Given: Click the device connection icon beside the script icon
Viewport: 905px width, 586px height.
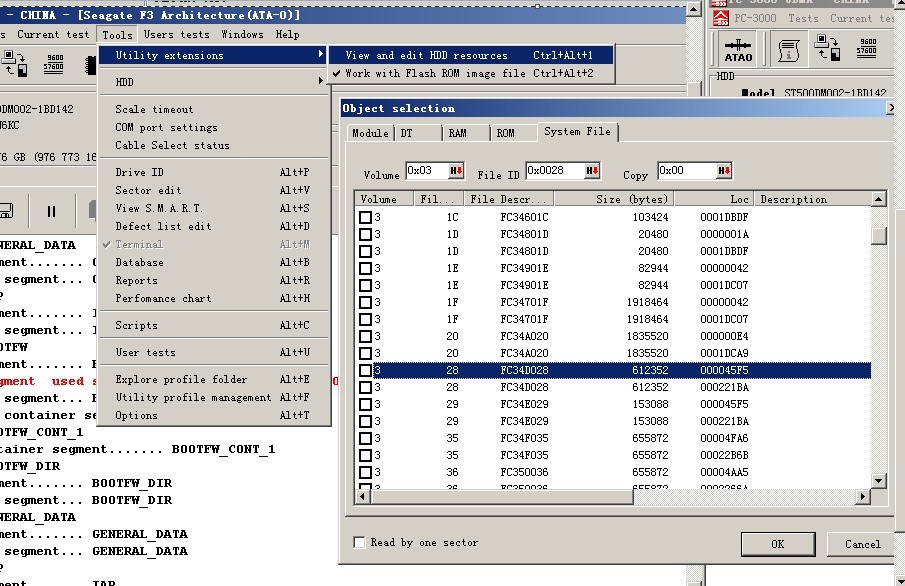Looking at the screenshot, I should (828, 47).
